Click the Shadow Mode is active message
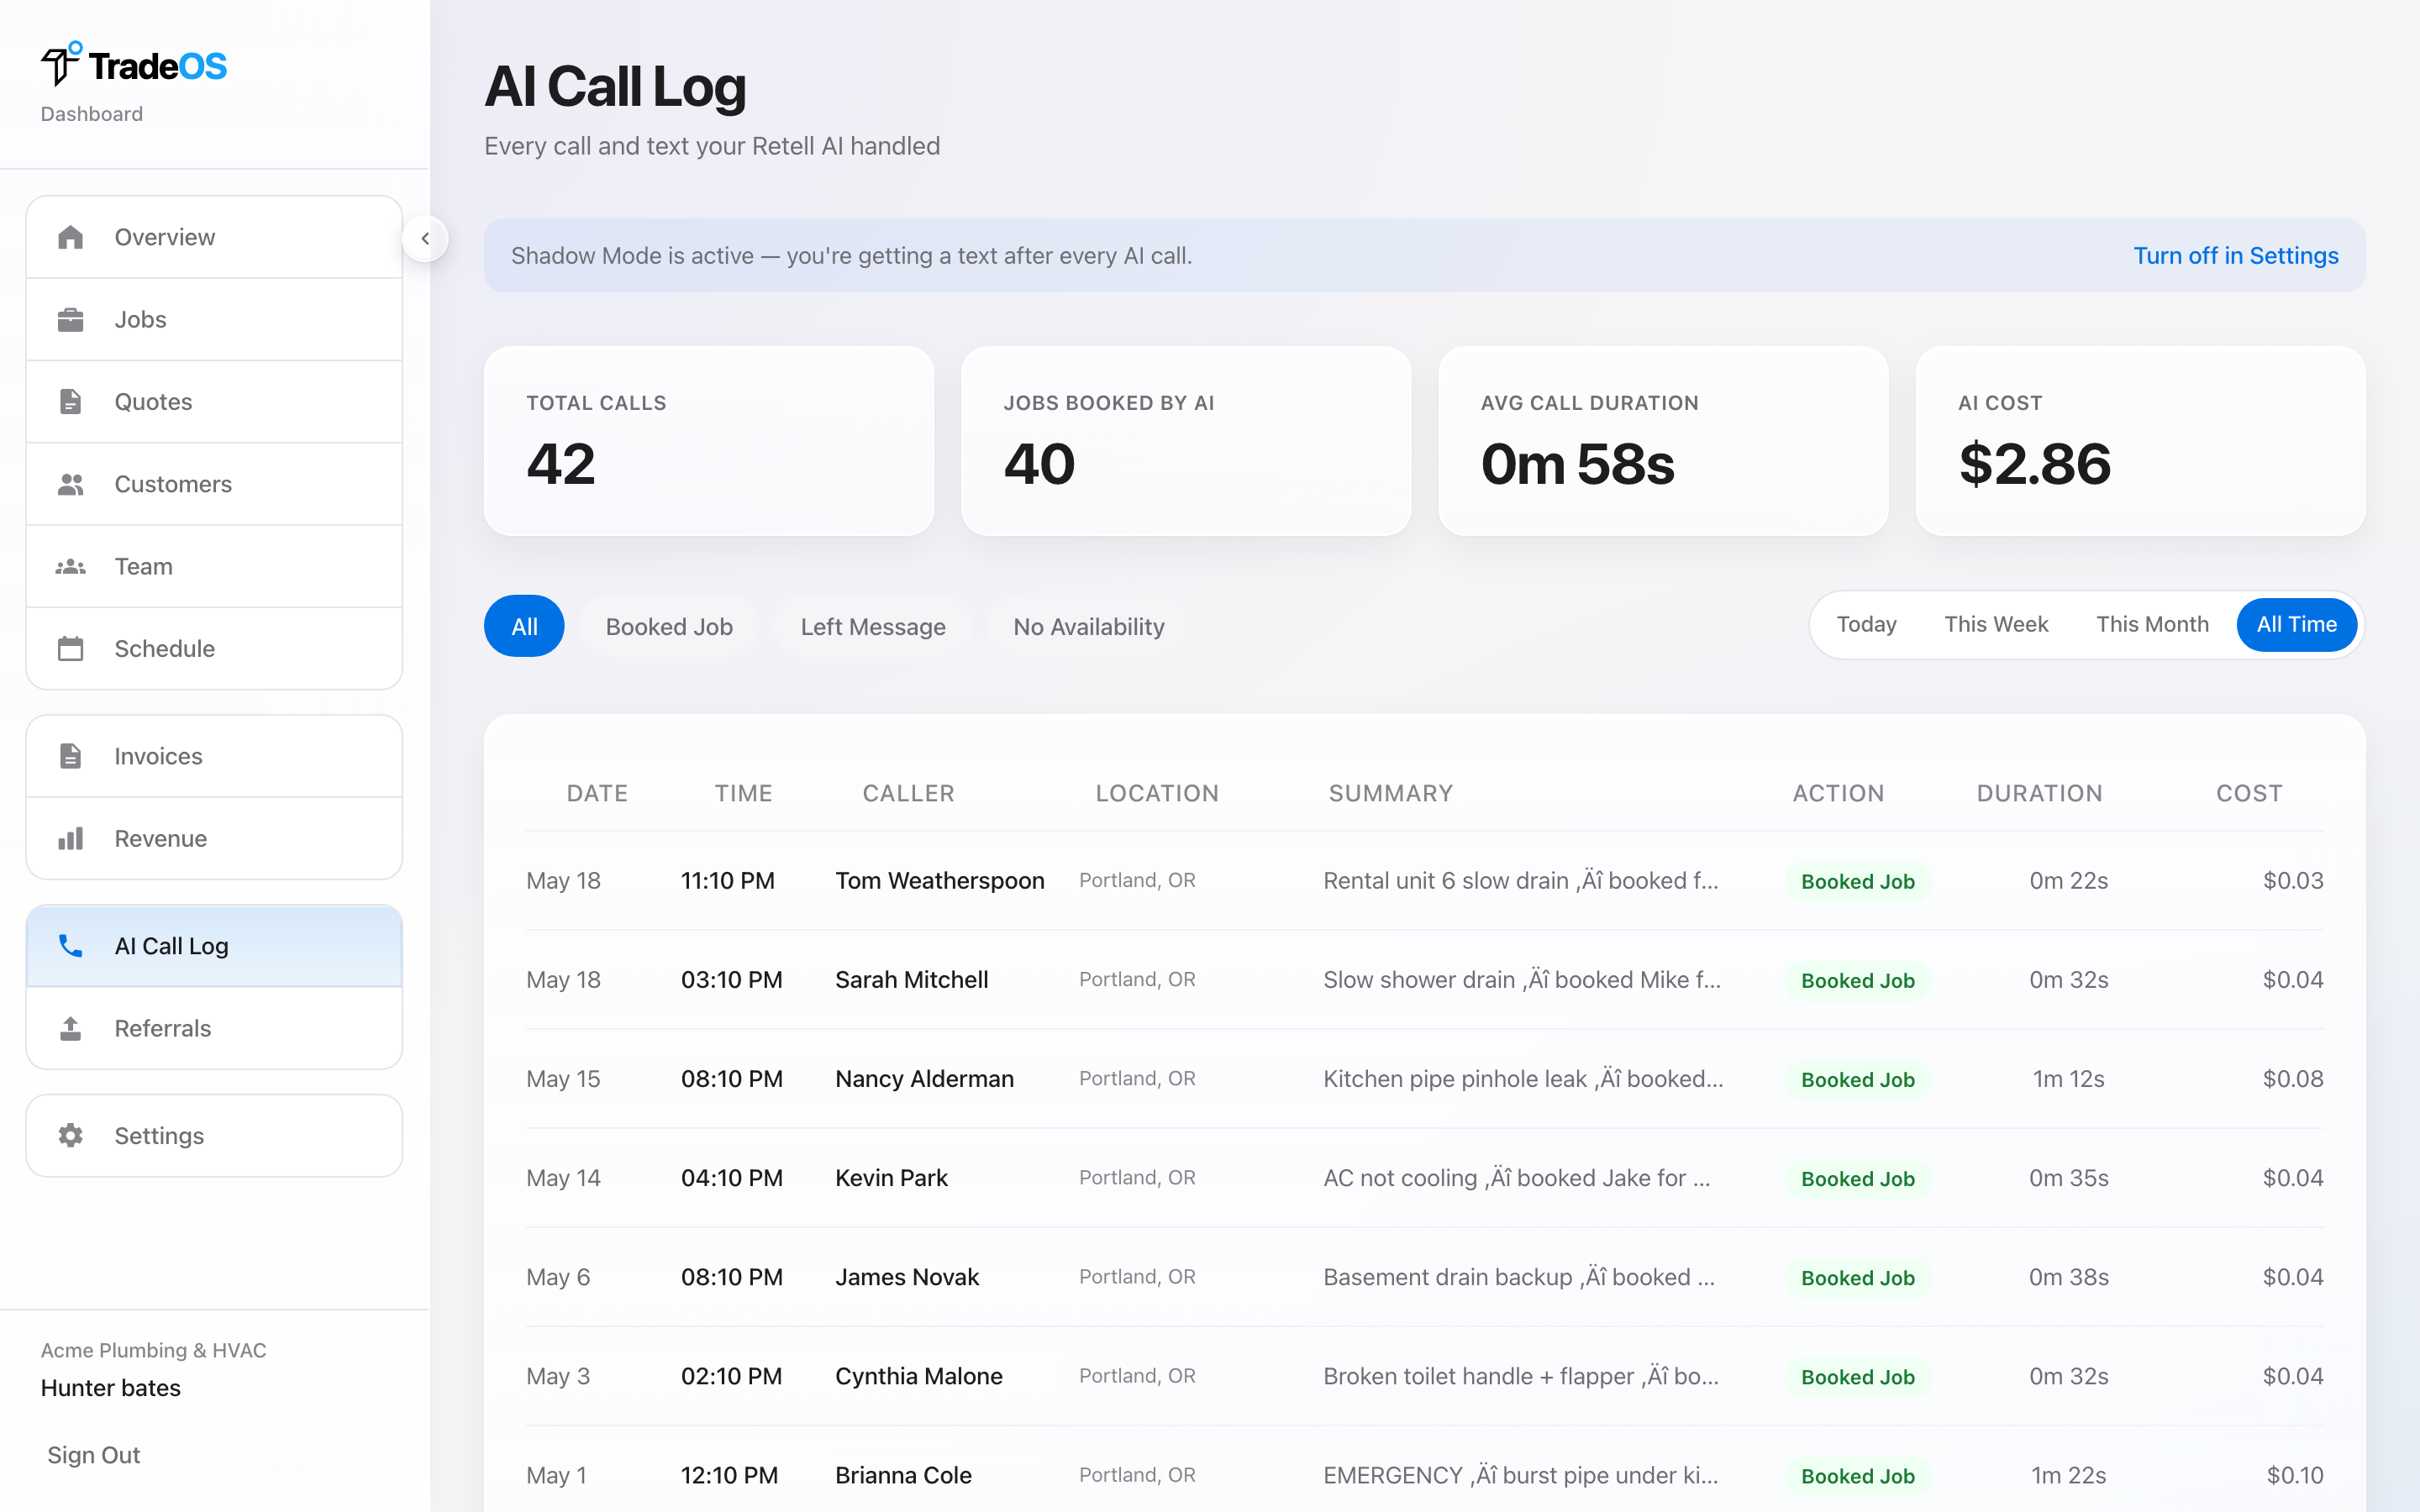Viewport: 2420px width, 1512px height. 851,256
